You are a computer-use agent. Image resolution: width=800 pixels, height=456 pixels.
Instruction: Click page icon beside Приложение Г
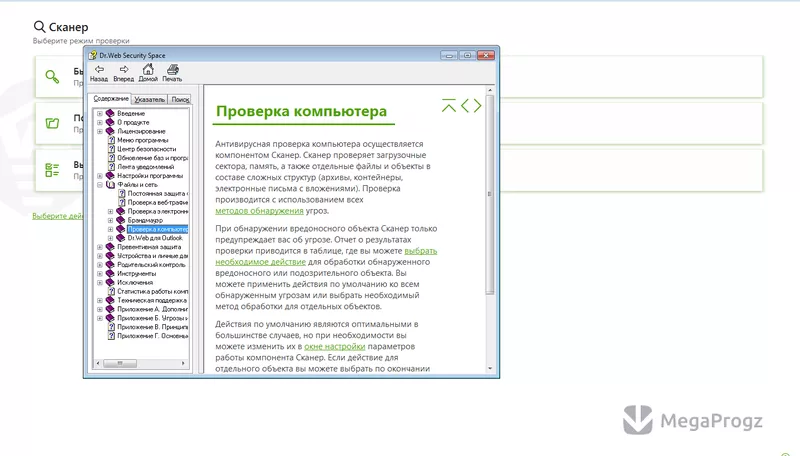coord(111,336)
